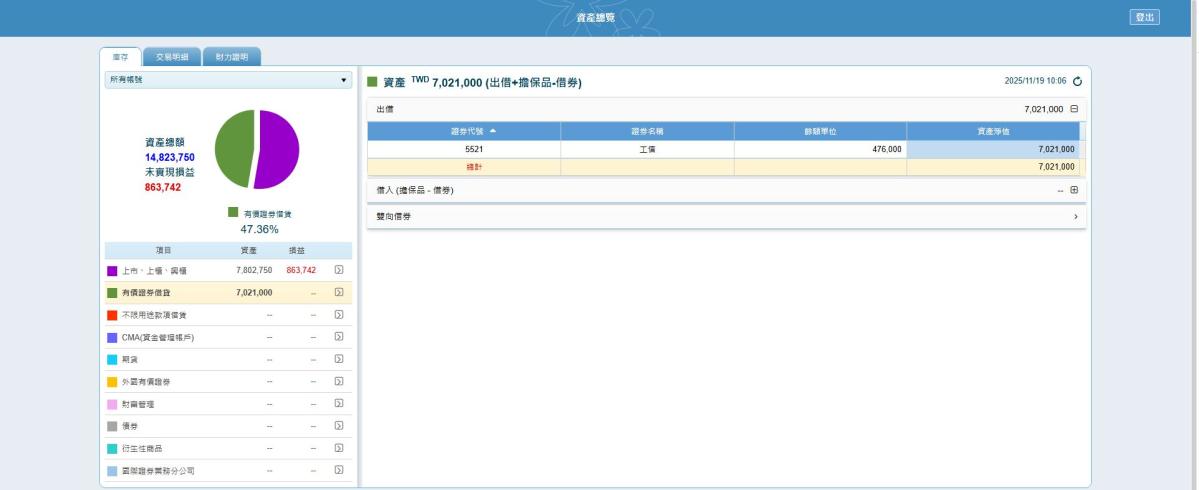The height and width of the screenshot is (490, 1199).
Task: Open the 所有帳號 account dropdown
Action: 228,79
